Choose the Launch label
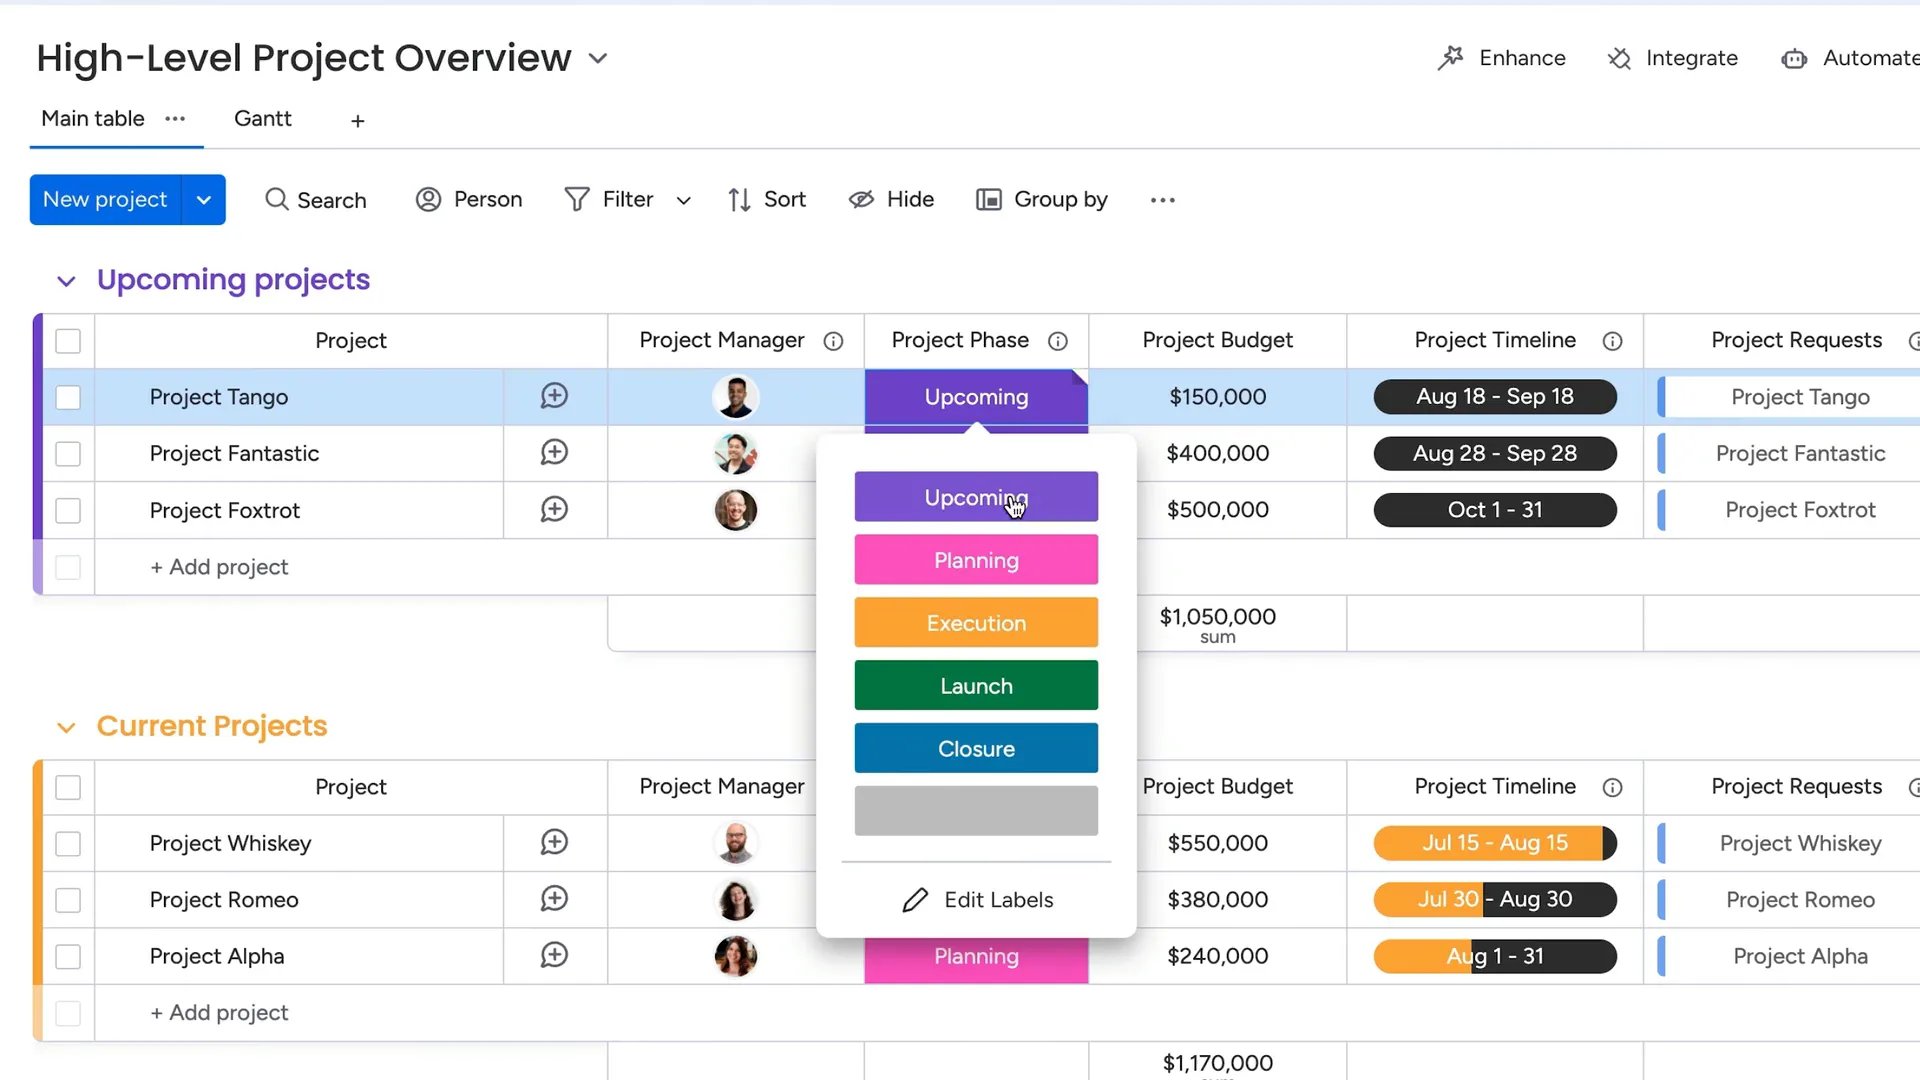Image resolution: width=1920 pixels, height=1080 pixels. click(x=976, y=686)
